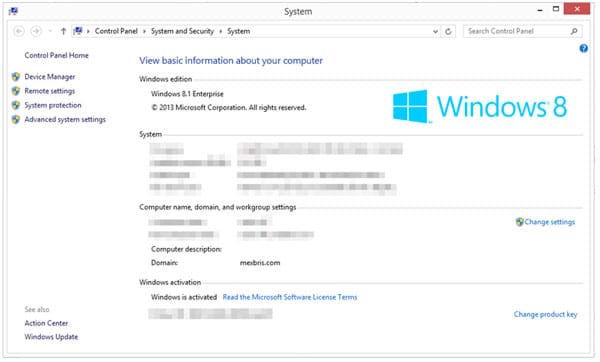
Task: Select 'Windows 8.1 Enterprise' text
Action: click(x=187, y=94)
